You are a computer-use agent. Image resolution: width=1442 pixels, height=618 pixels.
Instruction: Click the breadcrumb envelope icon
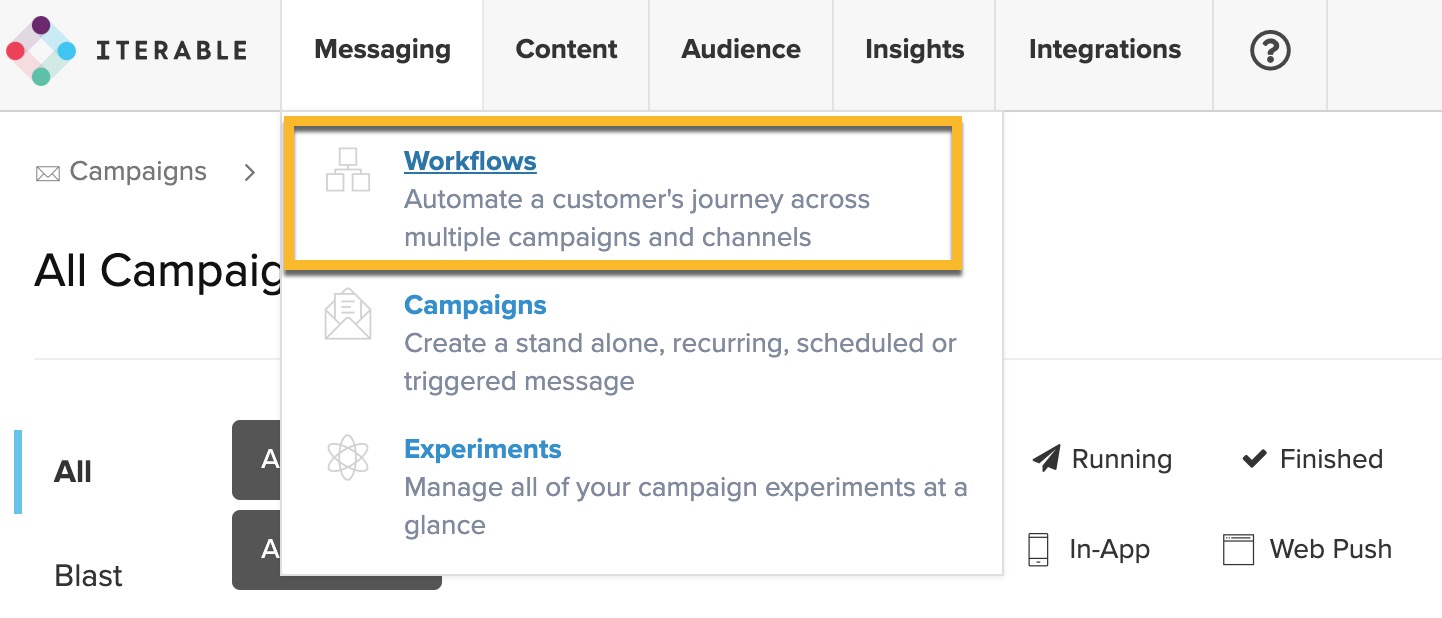click(x=47, y=173)
